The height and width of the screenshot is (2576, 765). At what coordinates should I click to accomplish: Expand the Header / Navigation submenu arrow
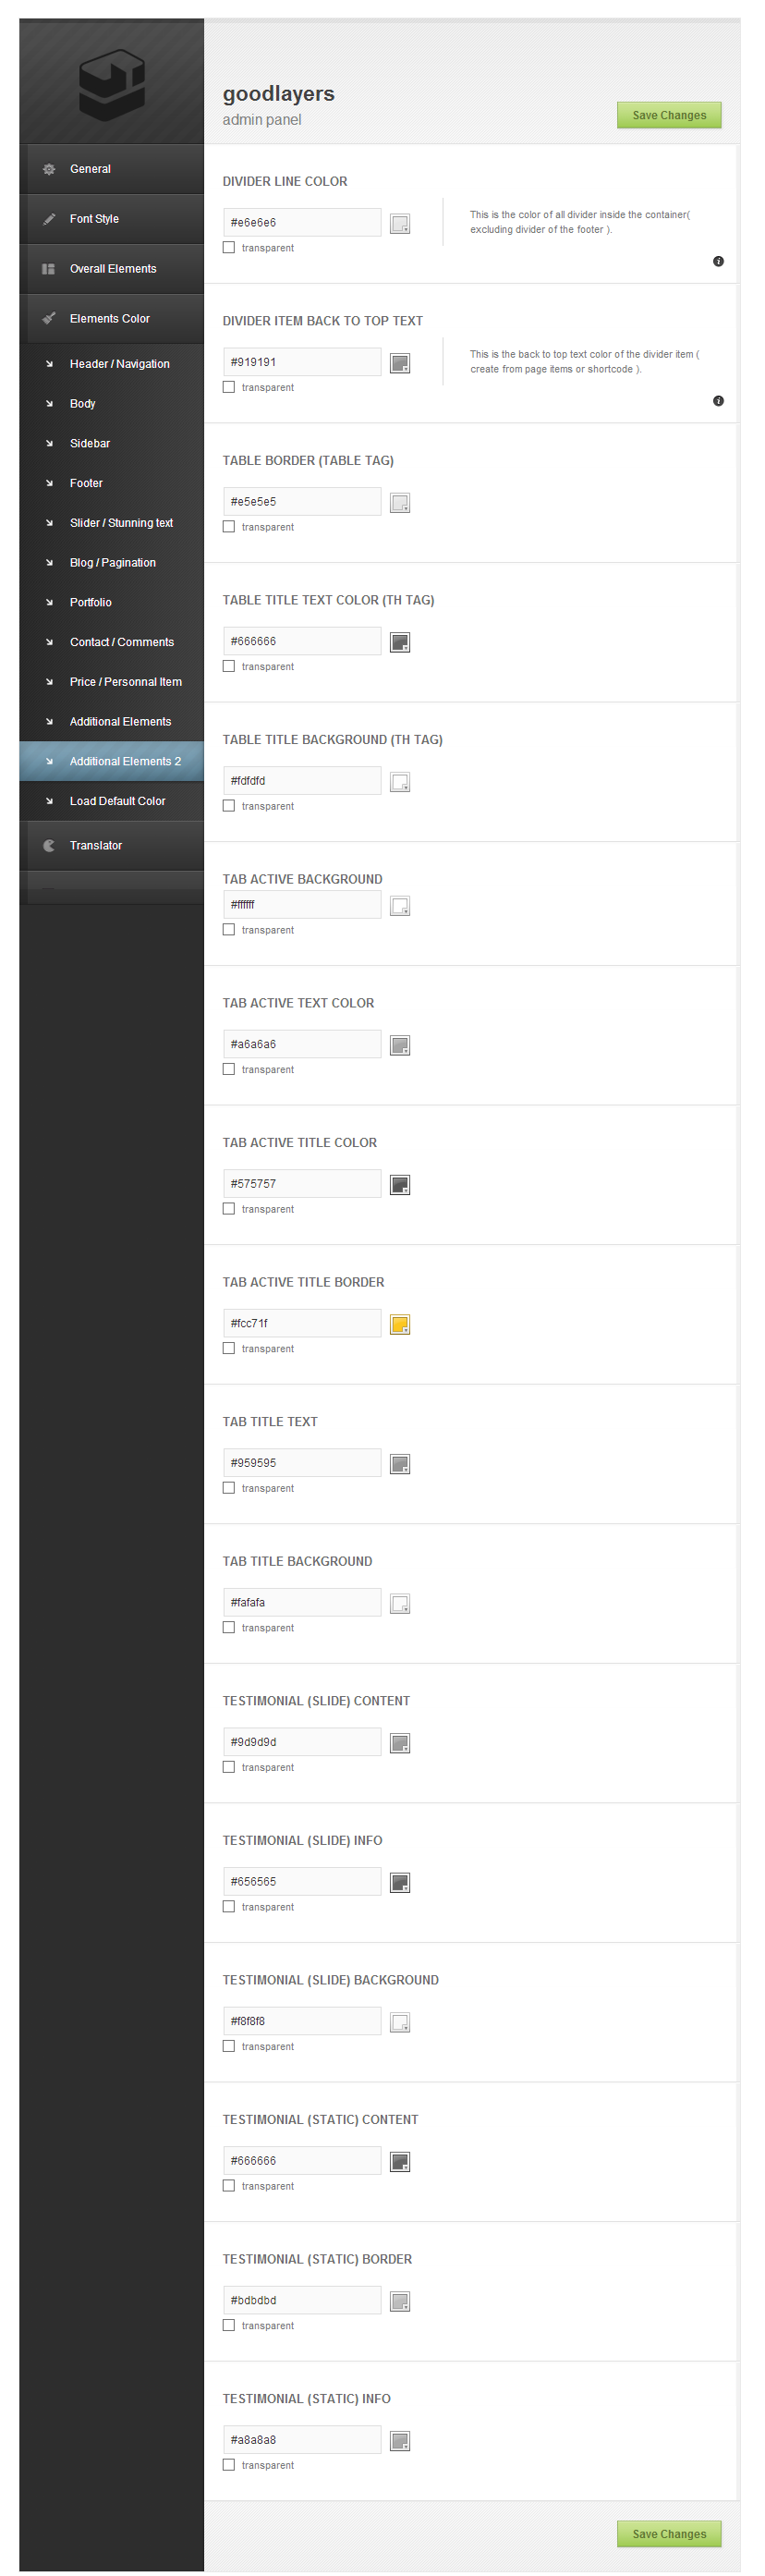point(49,364)
